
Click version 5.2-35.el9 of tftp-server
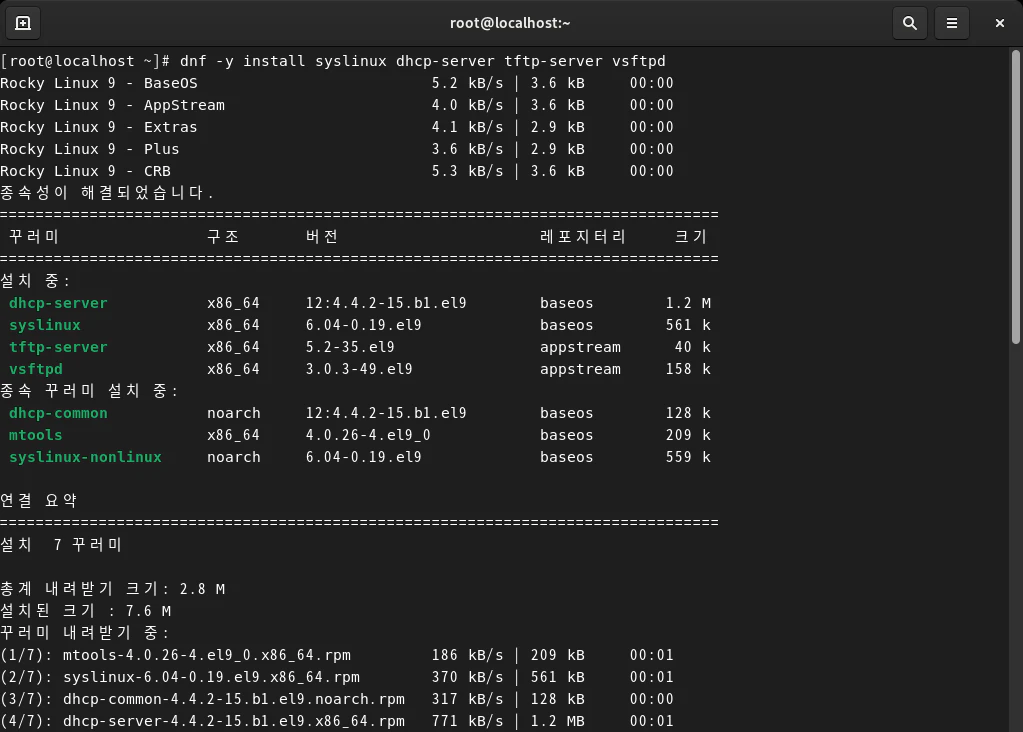(350, 347)
